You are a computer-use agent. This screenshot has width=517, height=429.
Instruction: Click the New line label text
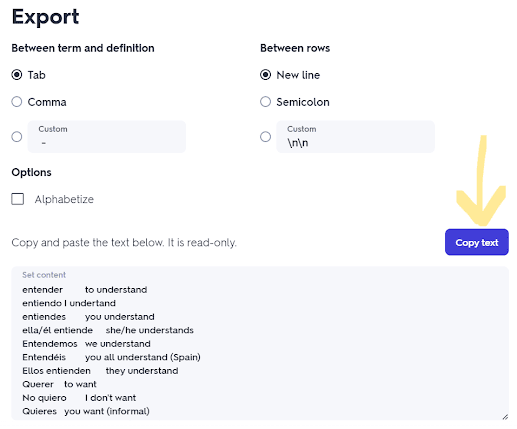(x=298, y=75)
